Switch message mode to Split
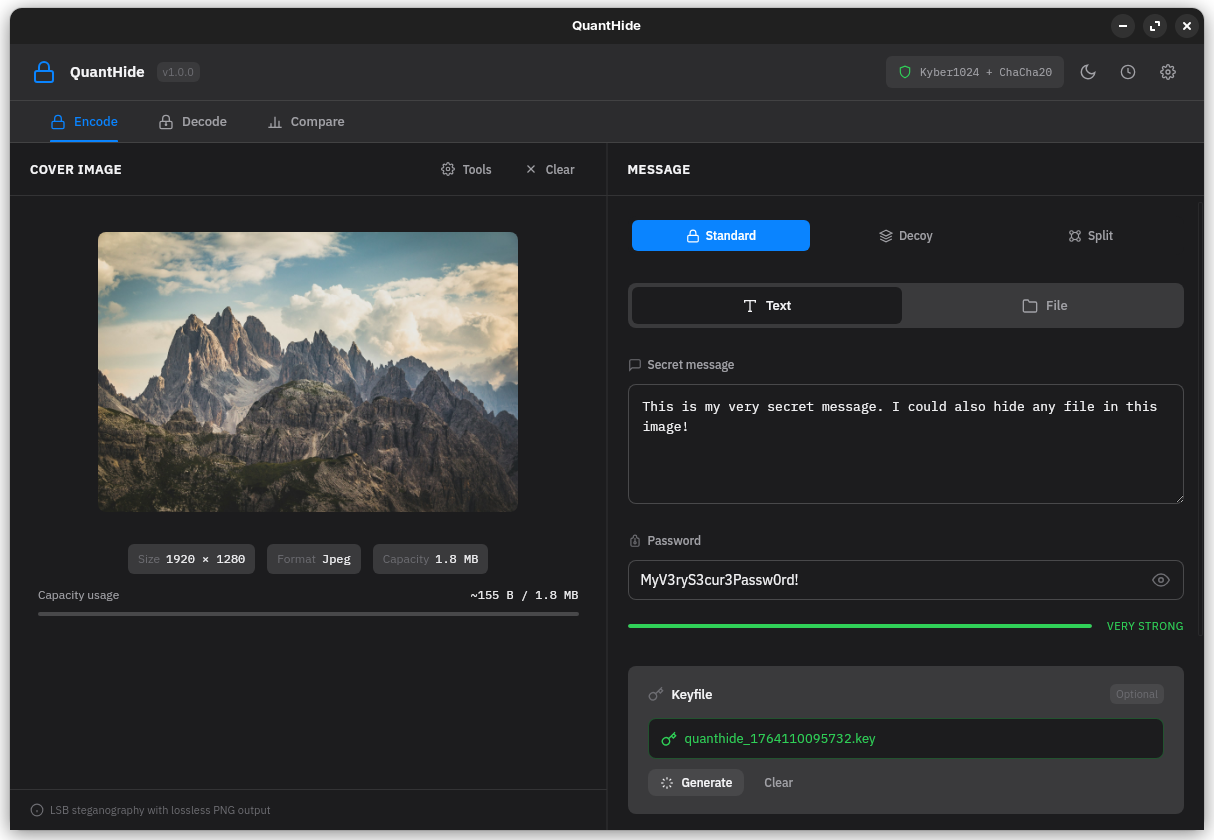The height and width of the screenshot is (840, 1214). [x=1090, y=235]
